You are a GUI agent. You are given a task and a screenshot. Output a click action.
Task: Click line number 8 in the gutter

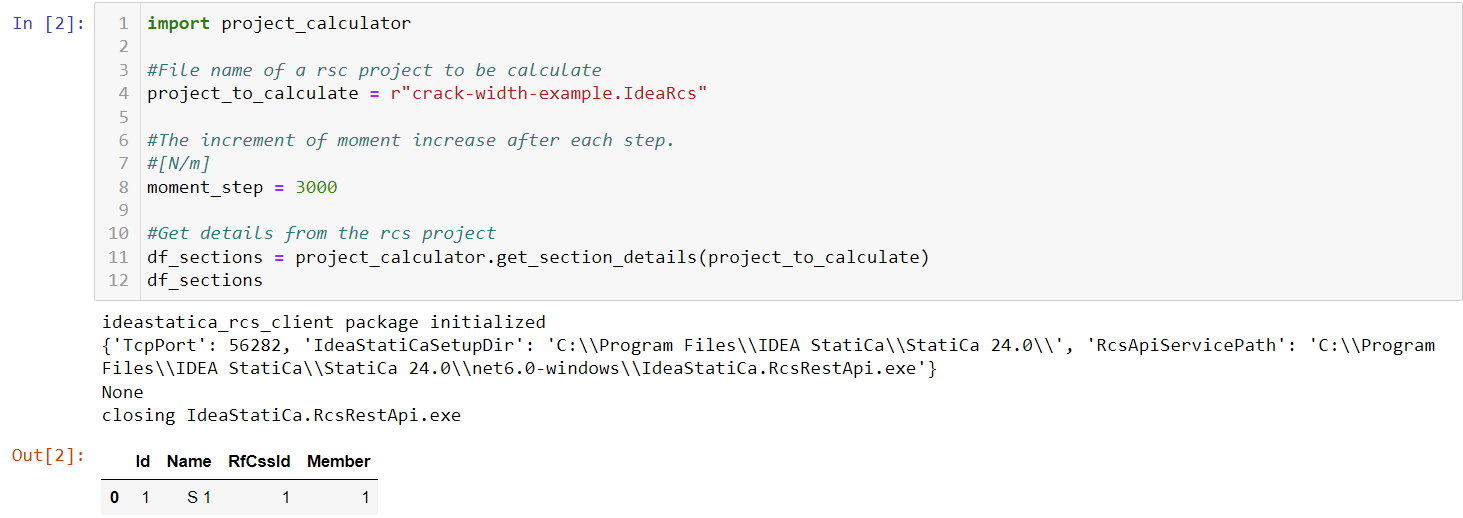(123, 187)
